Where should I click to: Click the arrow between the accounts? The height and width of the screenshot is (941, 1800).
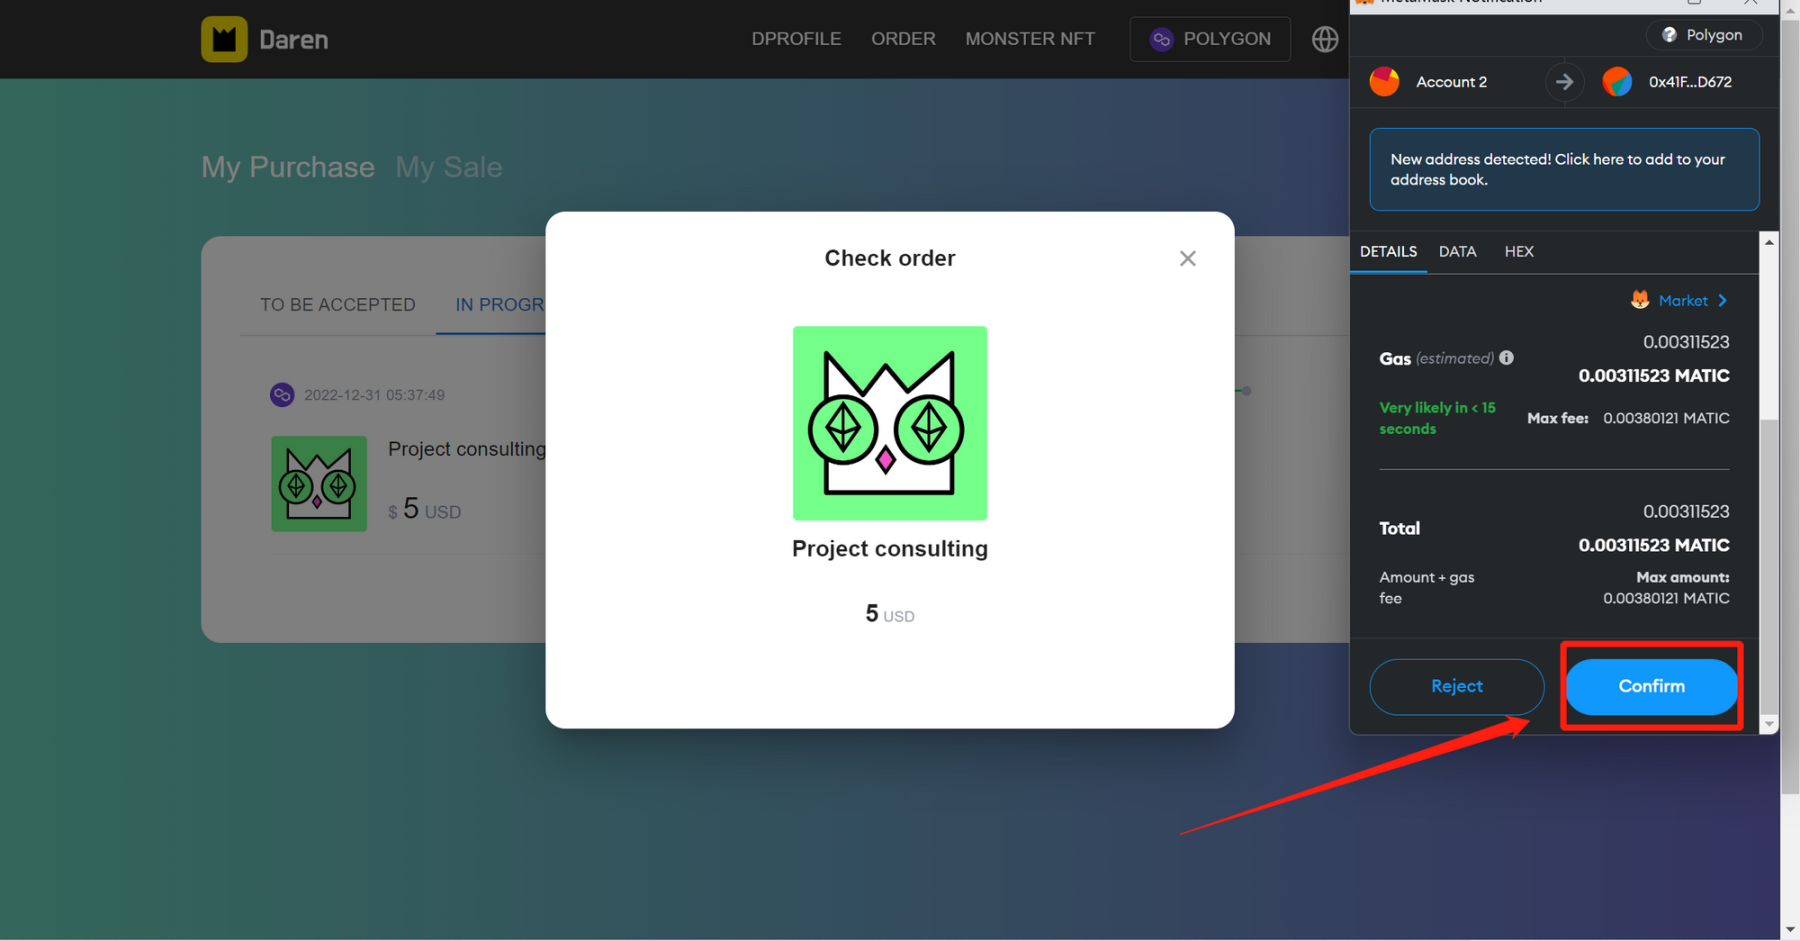[x=1565, y=82]
